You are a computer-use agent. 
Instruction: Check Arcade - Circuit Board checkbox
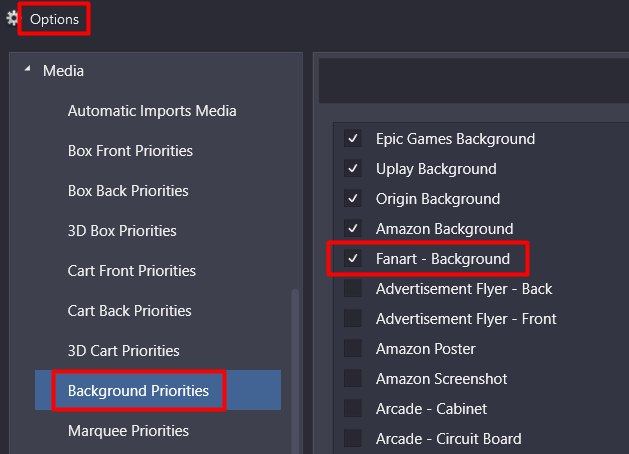[x=353, y=439]
